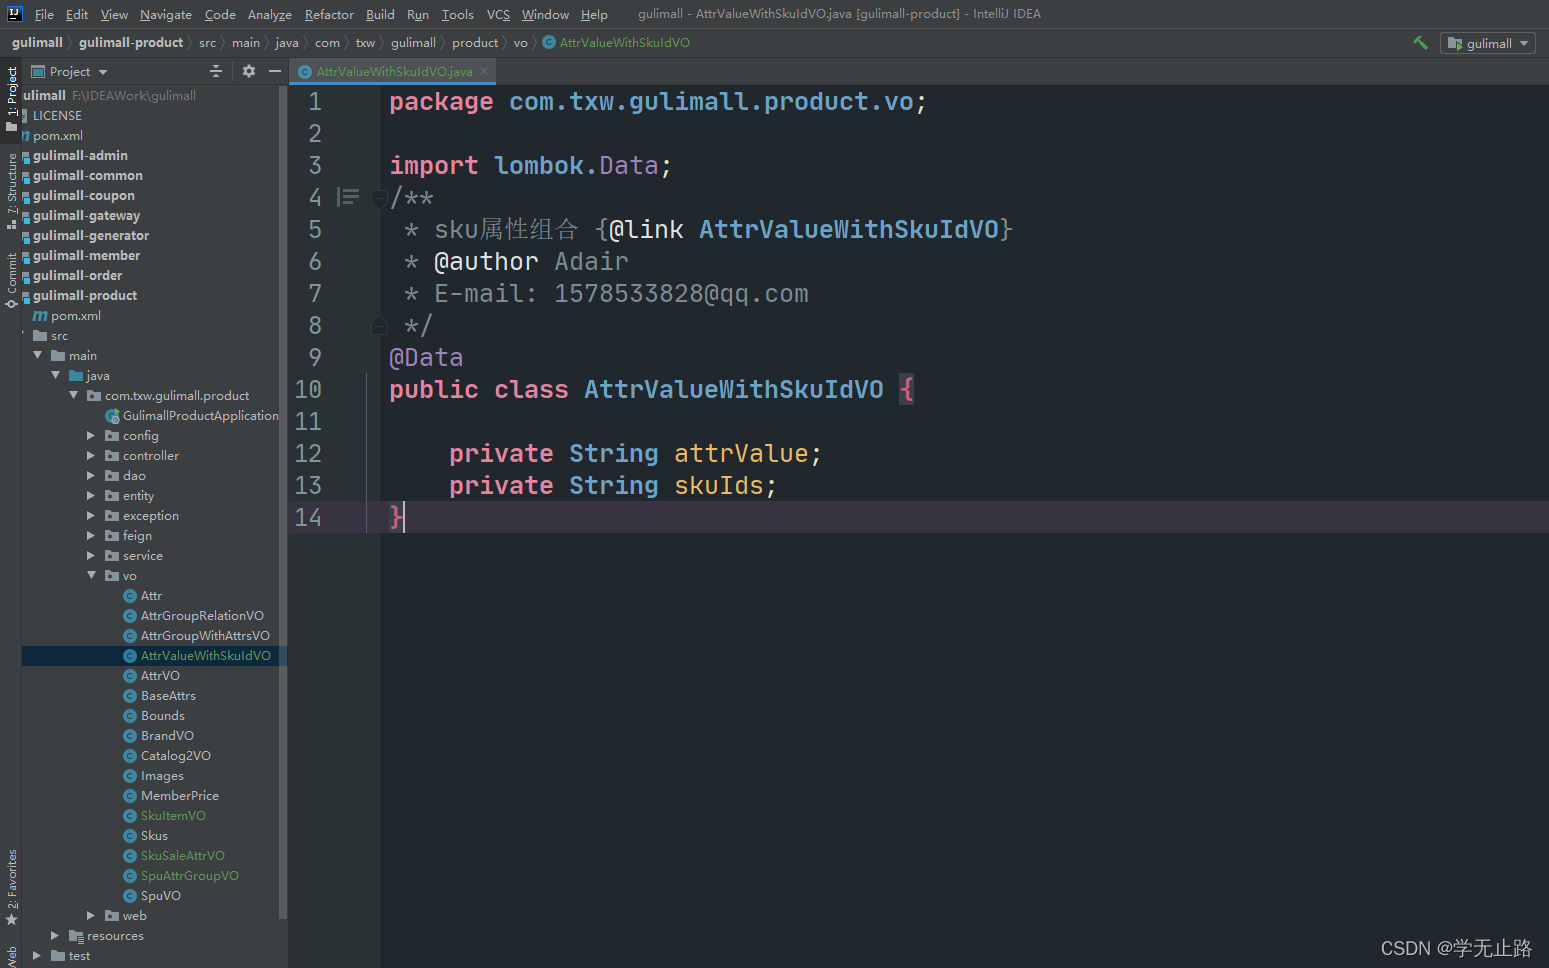The height and width of the screenshot is (968, 1549).
Task: Click the SpuAttrGroupVO class icon
Action: pyautogui.click(x=130, y=875)
